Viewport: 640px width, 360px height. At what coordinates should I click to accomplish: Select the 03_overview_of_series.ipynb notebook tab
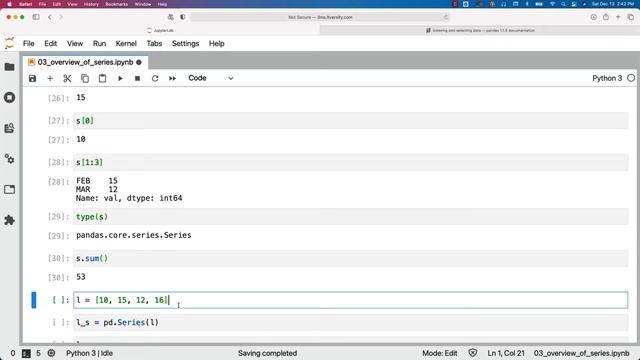tap(85, 62)
